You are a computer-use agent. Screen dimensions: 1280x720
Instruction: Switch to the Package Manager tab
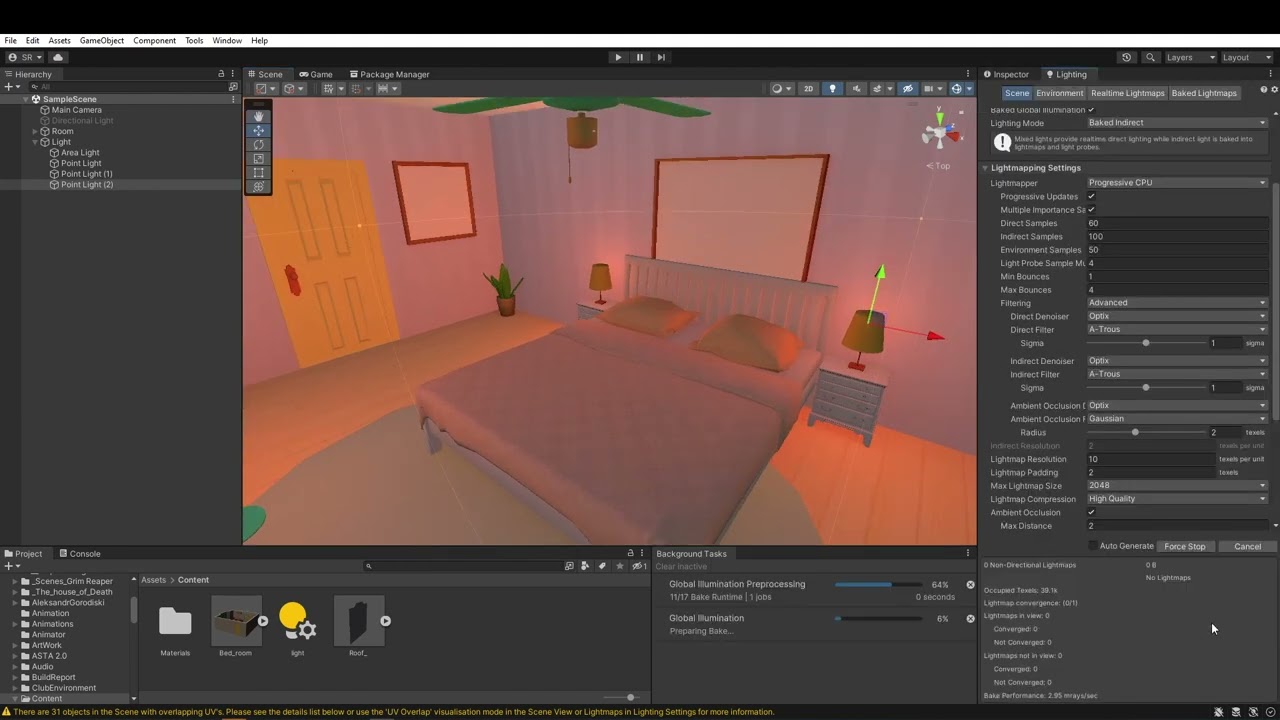pyautogui.click(x=389, y=74)
